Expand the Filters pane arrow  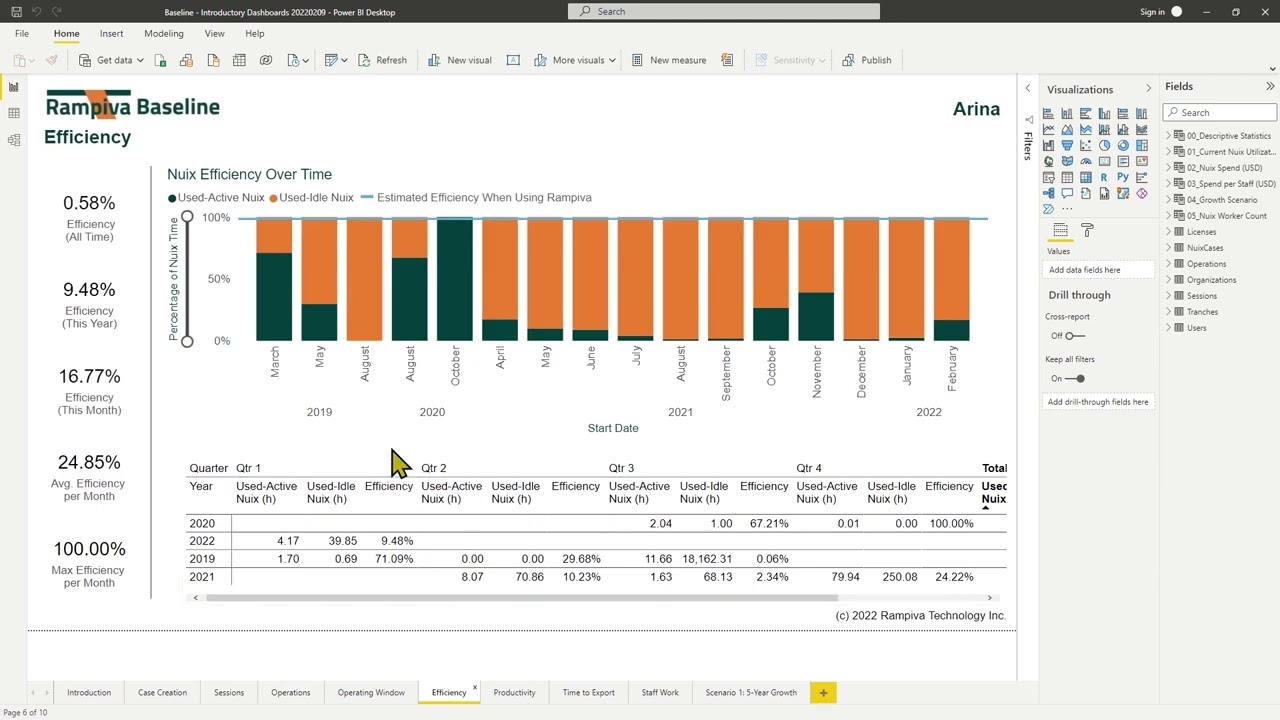click(x=1027, y=89)
